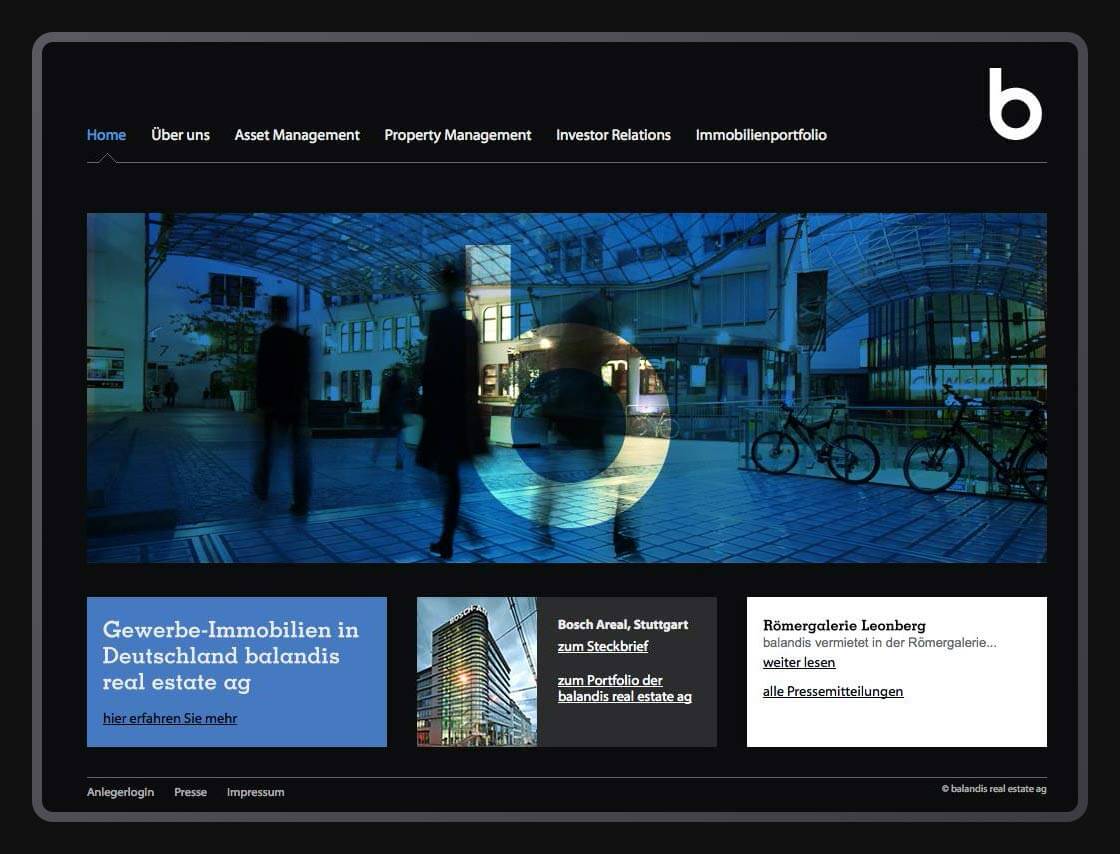This screenshot has height=854, width=1120.
Task: Navigate to Über uns
Action: [x=180, y=135]
